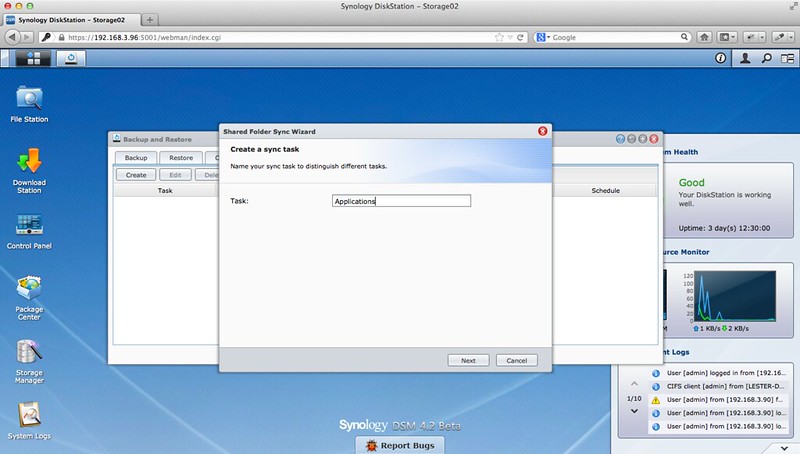Click Next in the sync wizard

[468, 360]
